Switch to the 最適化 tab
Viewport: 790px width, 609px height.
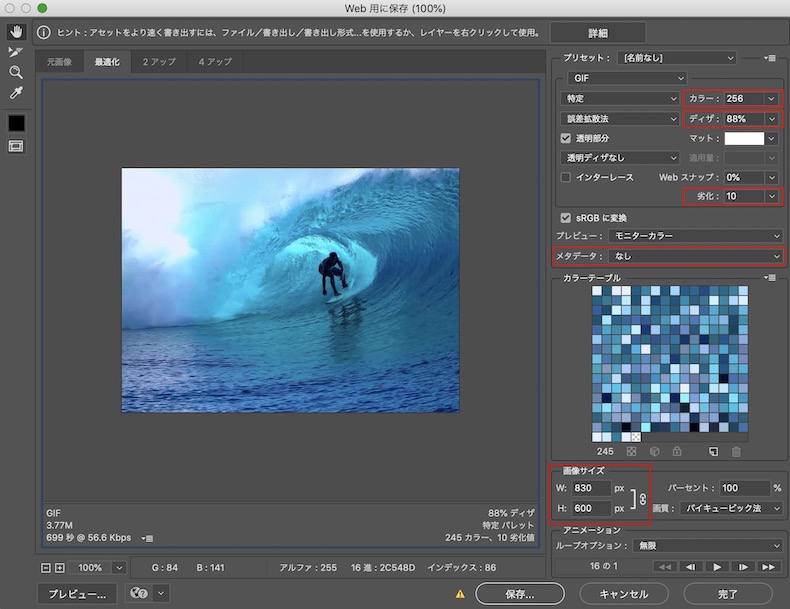[107, 62]
